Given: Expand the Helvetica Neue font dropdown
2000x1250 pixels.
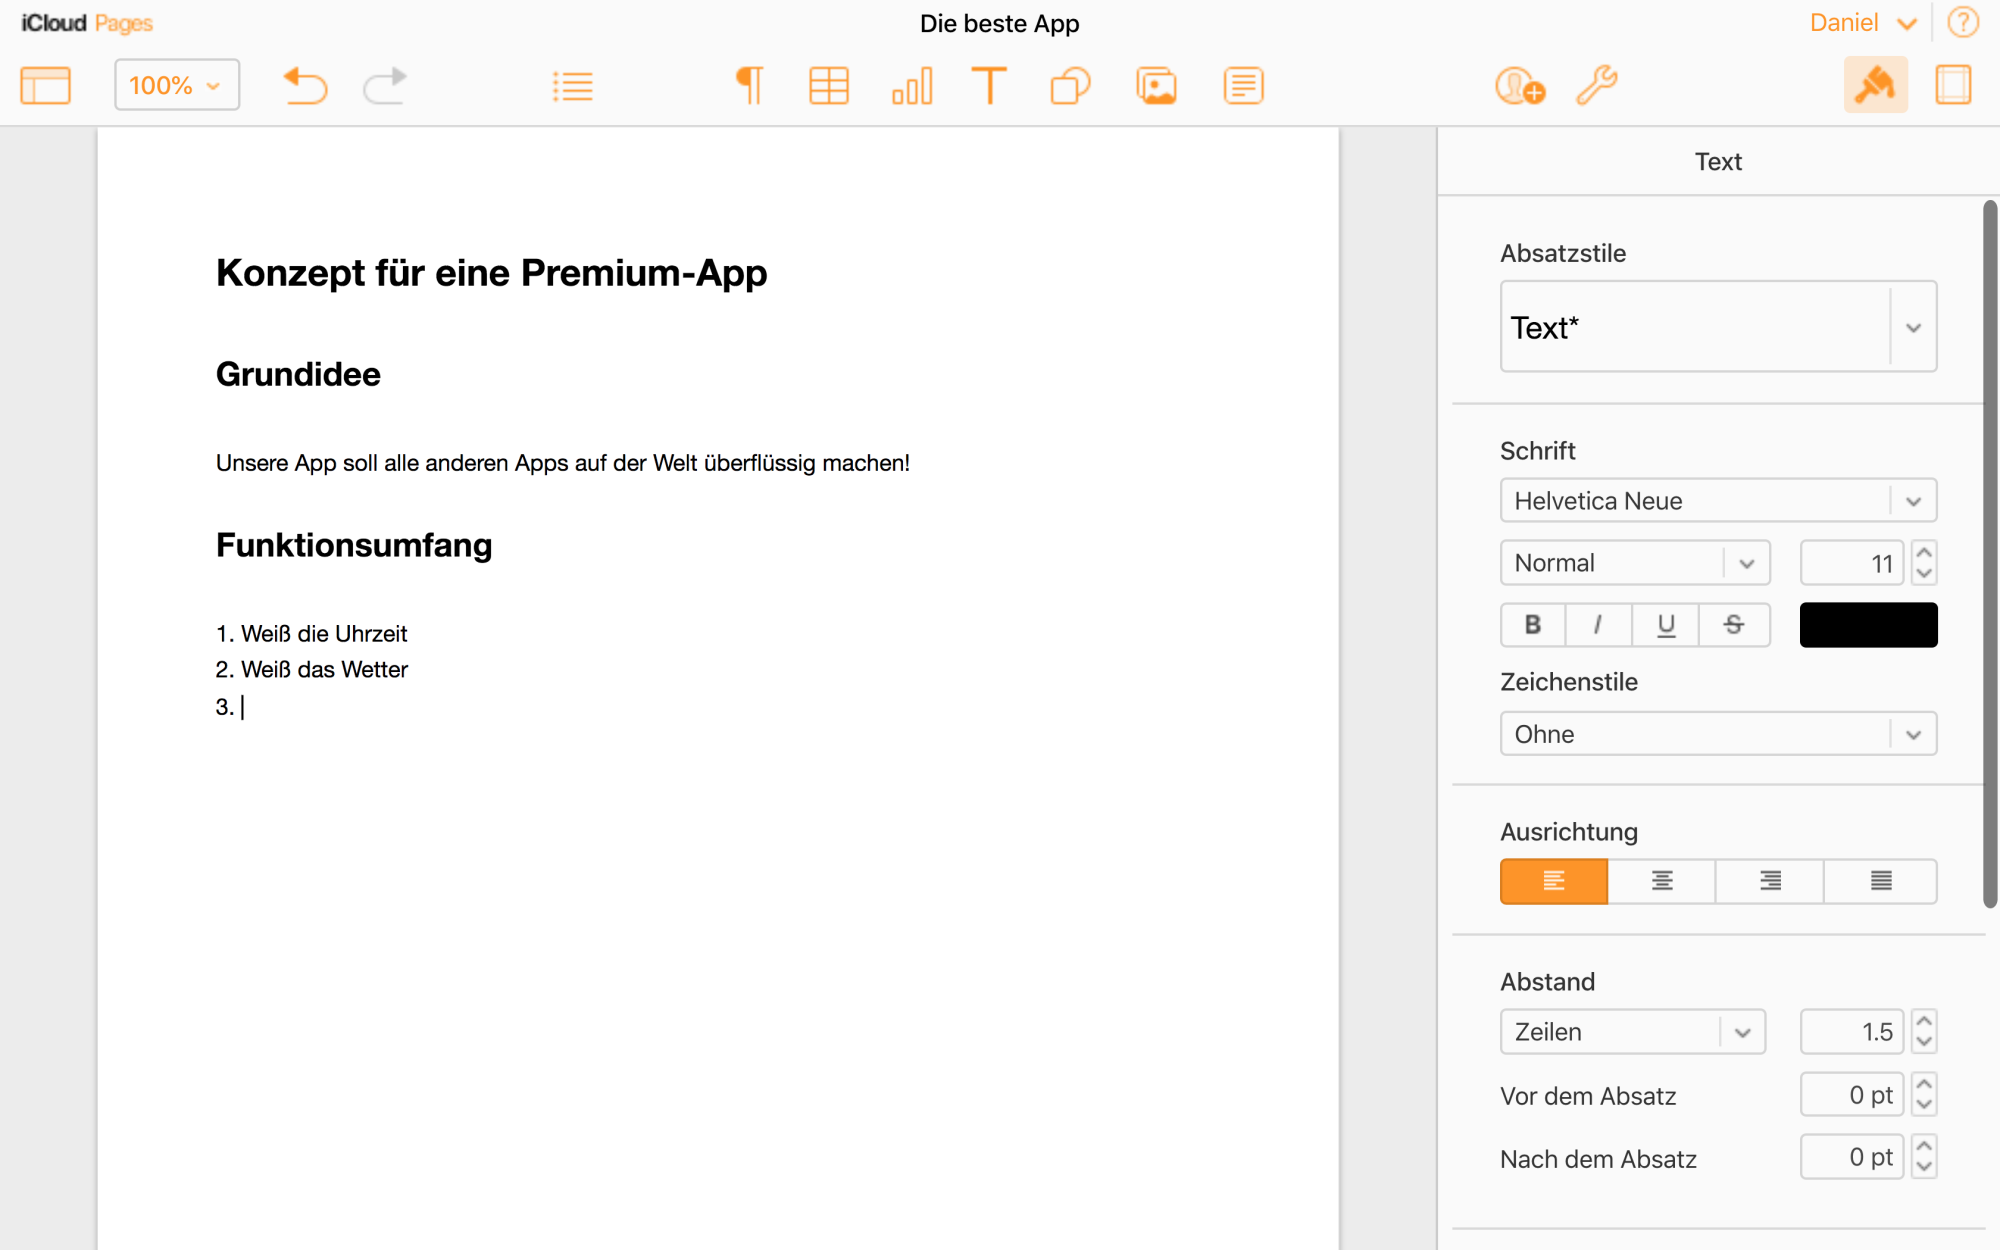Looking at the screenshot, I should tap(1912, 501).
